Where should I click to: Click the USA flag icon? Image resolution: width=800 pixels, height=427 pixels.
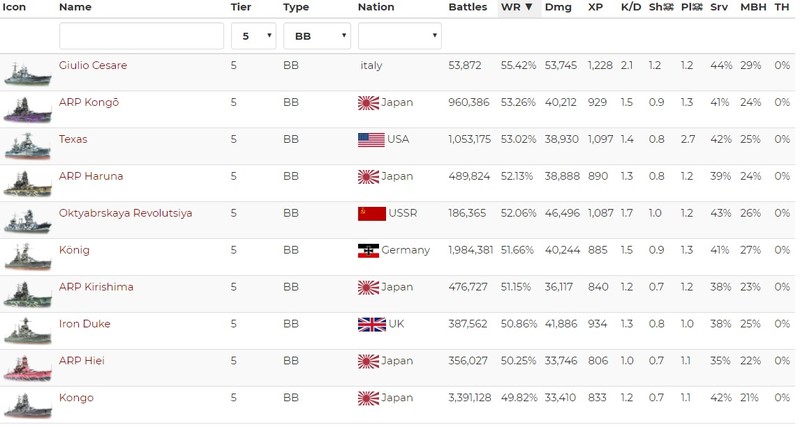tap(371, 140)
